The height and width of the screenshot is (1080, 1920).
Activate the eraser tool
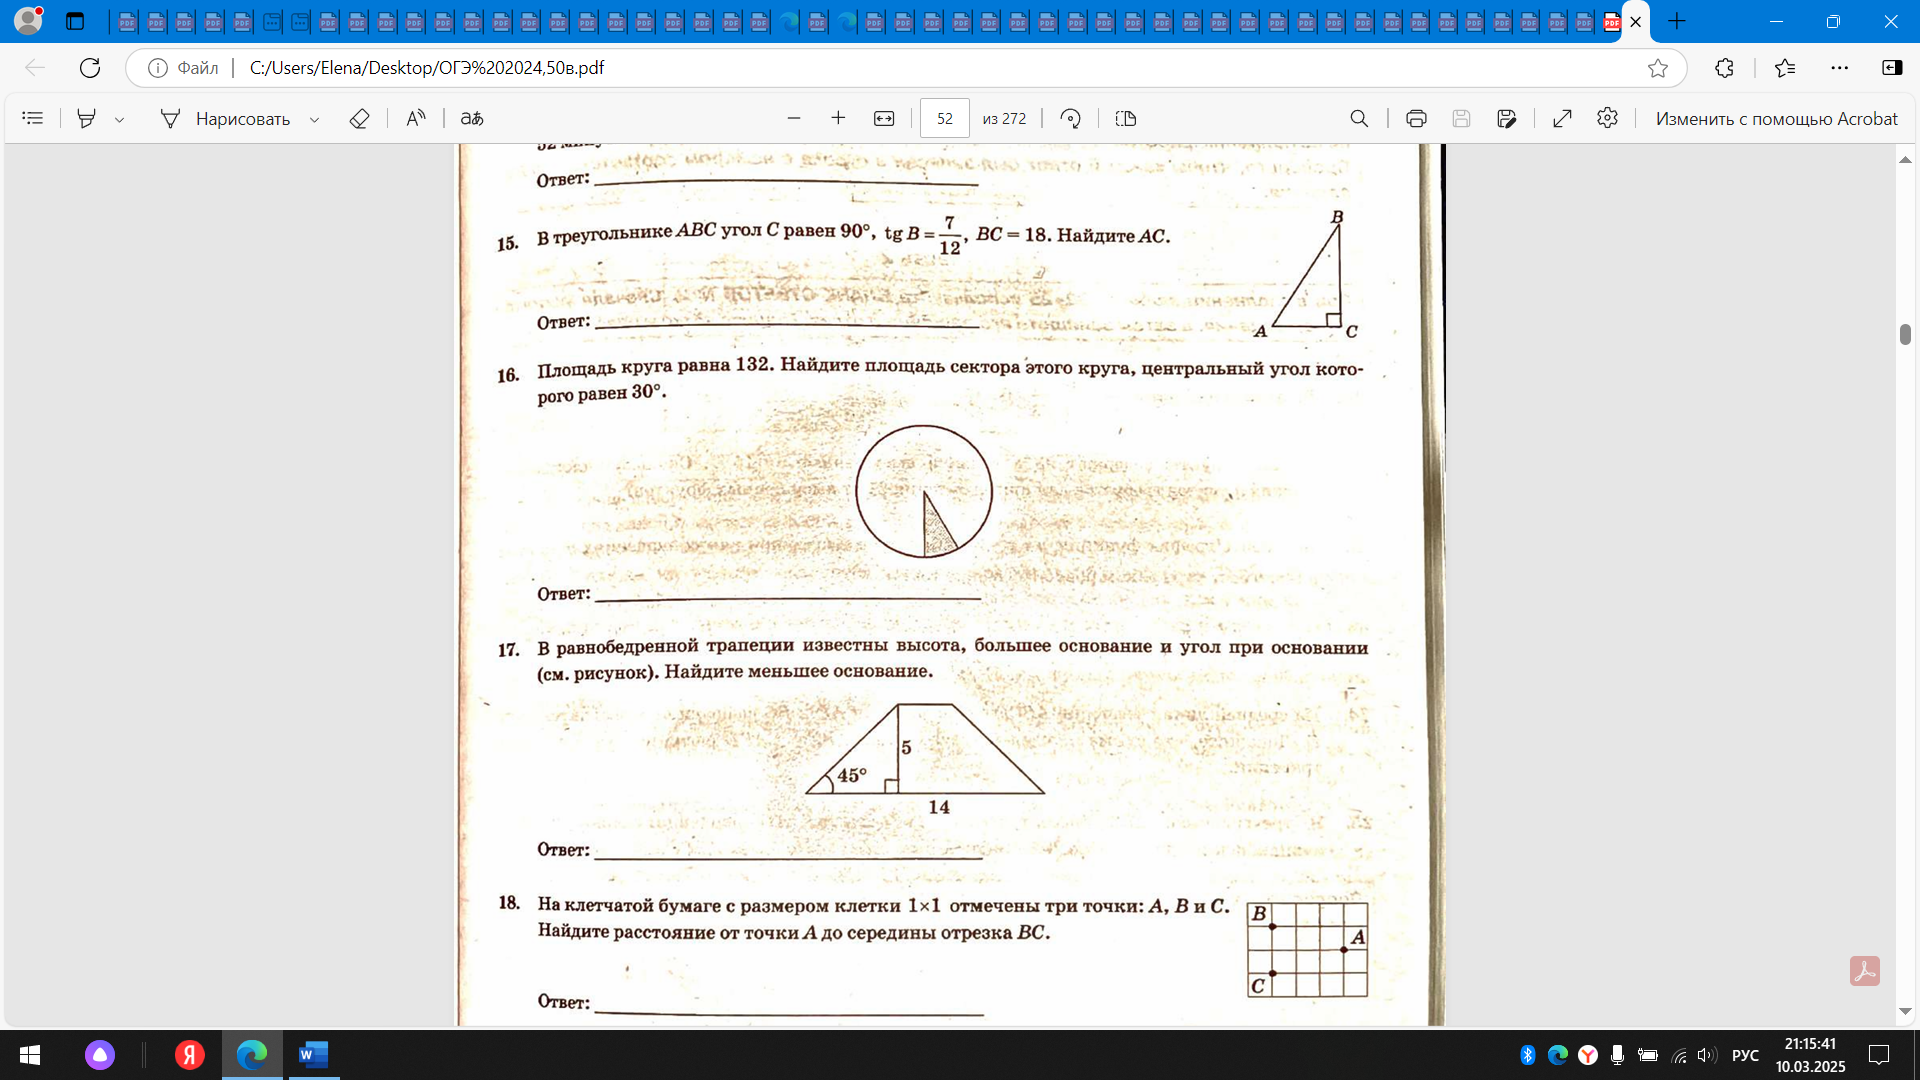pos(359,118)
